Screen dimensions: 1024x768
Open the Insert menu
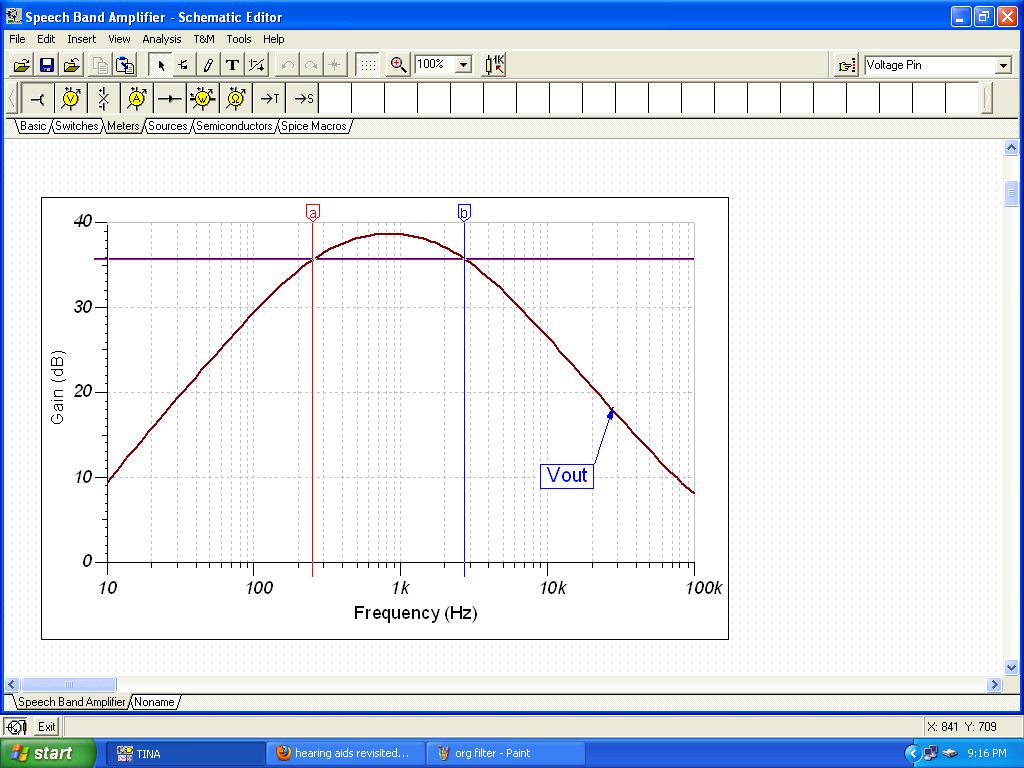[82, 39]
